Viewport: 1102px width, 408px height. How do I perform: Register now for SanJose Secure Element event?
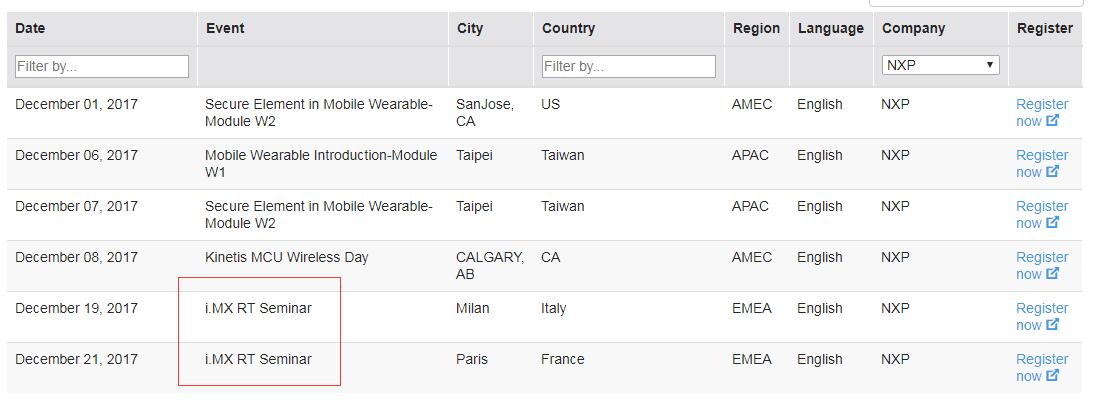1042,112
